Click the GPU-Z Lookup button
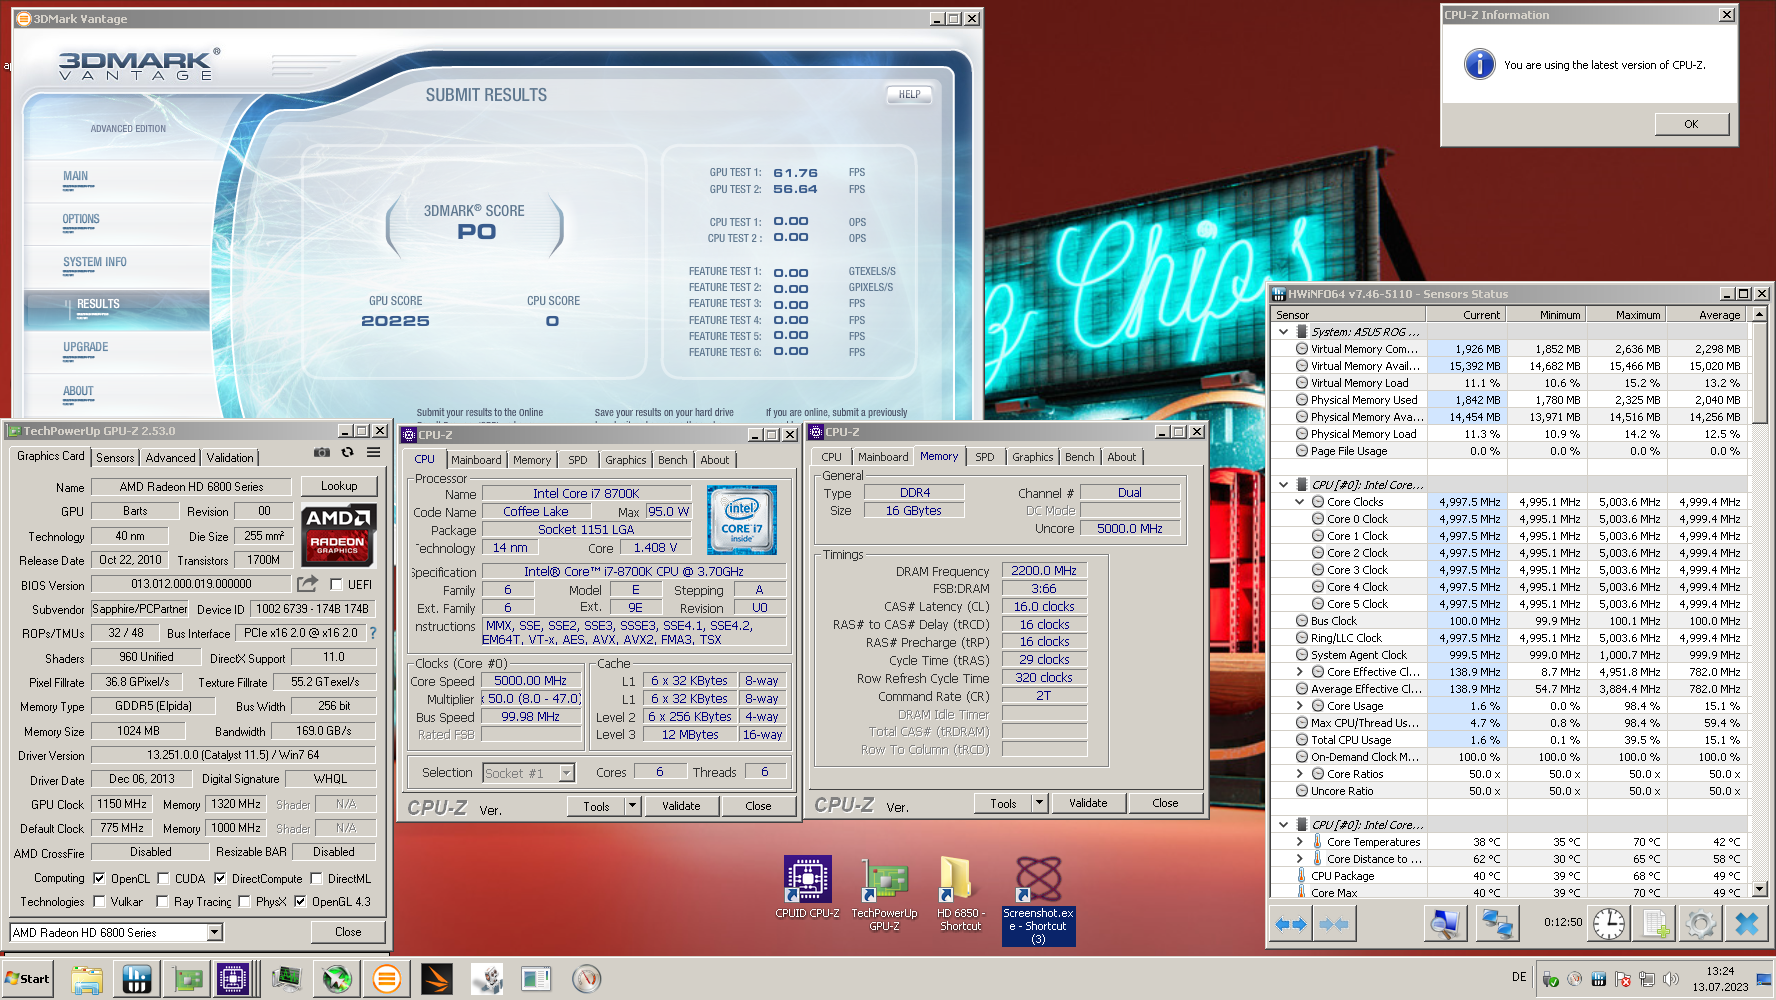Image resolution: width=1776 pixels, height=1000 pixels. coord(339,486)
